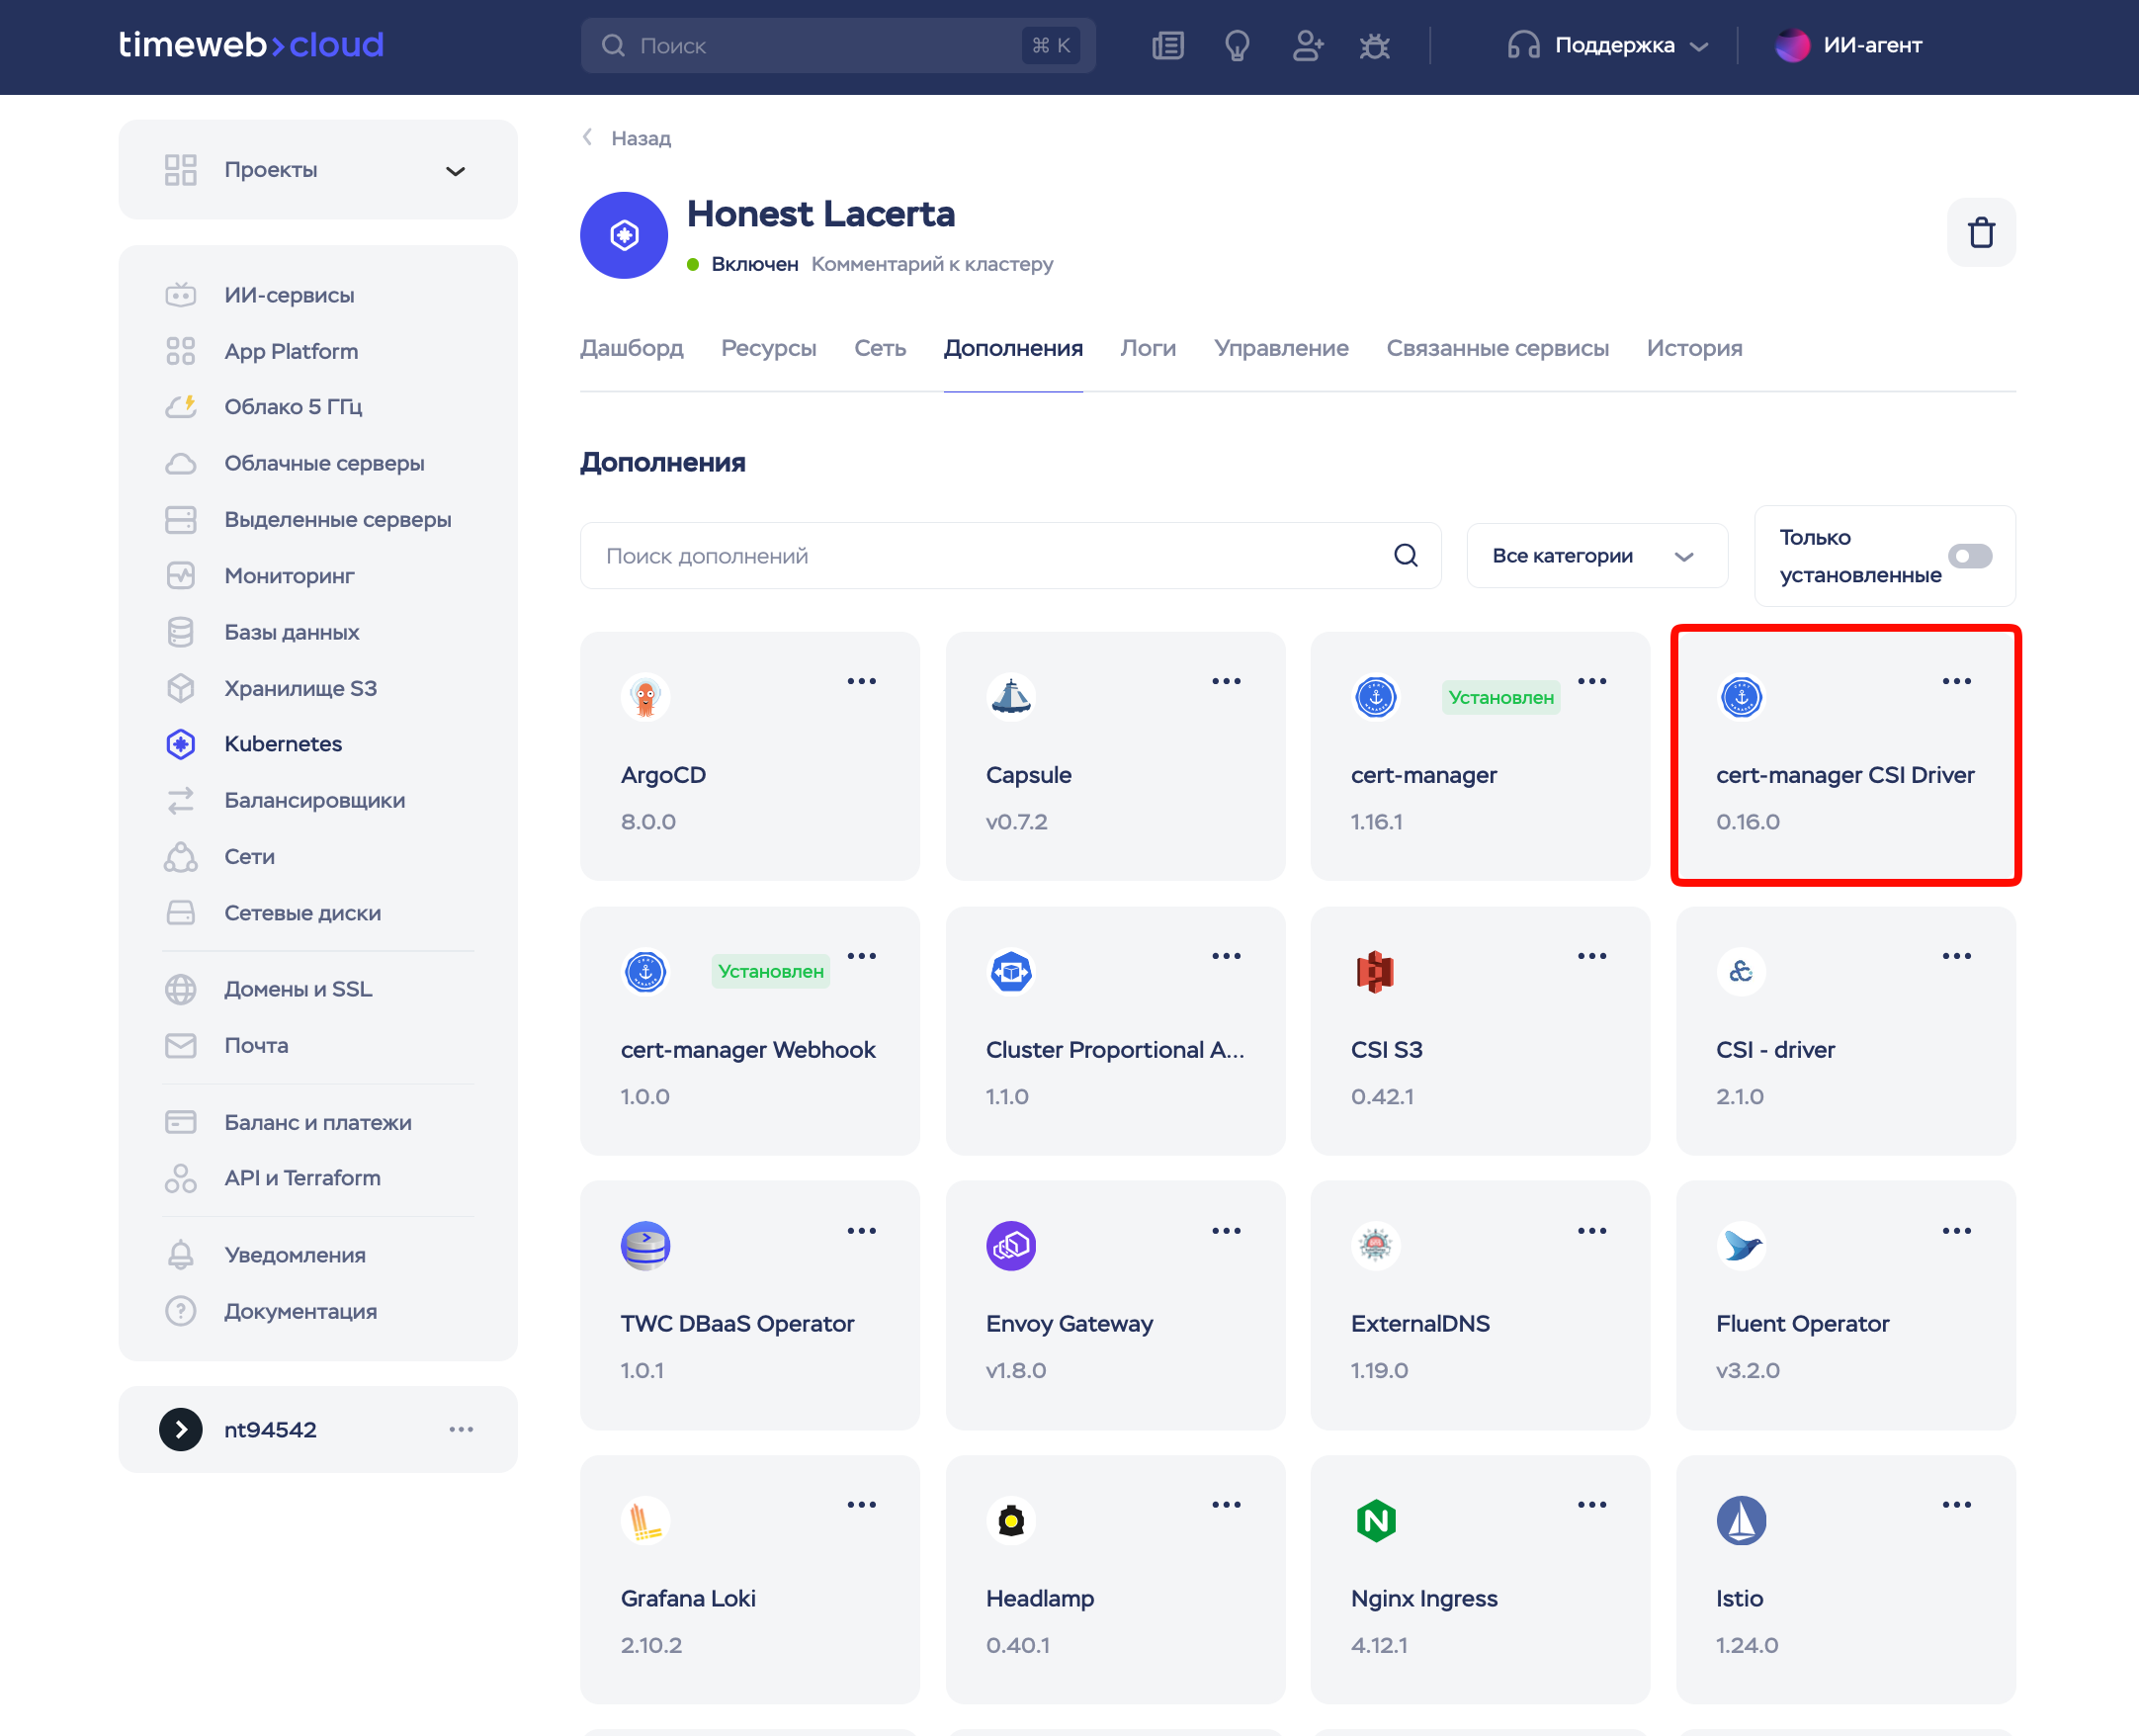2139x1736 pixels.
Task: Switch to the Управление tab
Action: point(1281,348)
